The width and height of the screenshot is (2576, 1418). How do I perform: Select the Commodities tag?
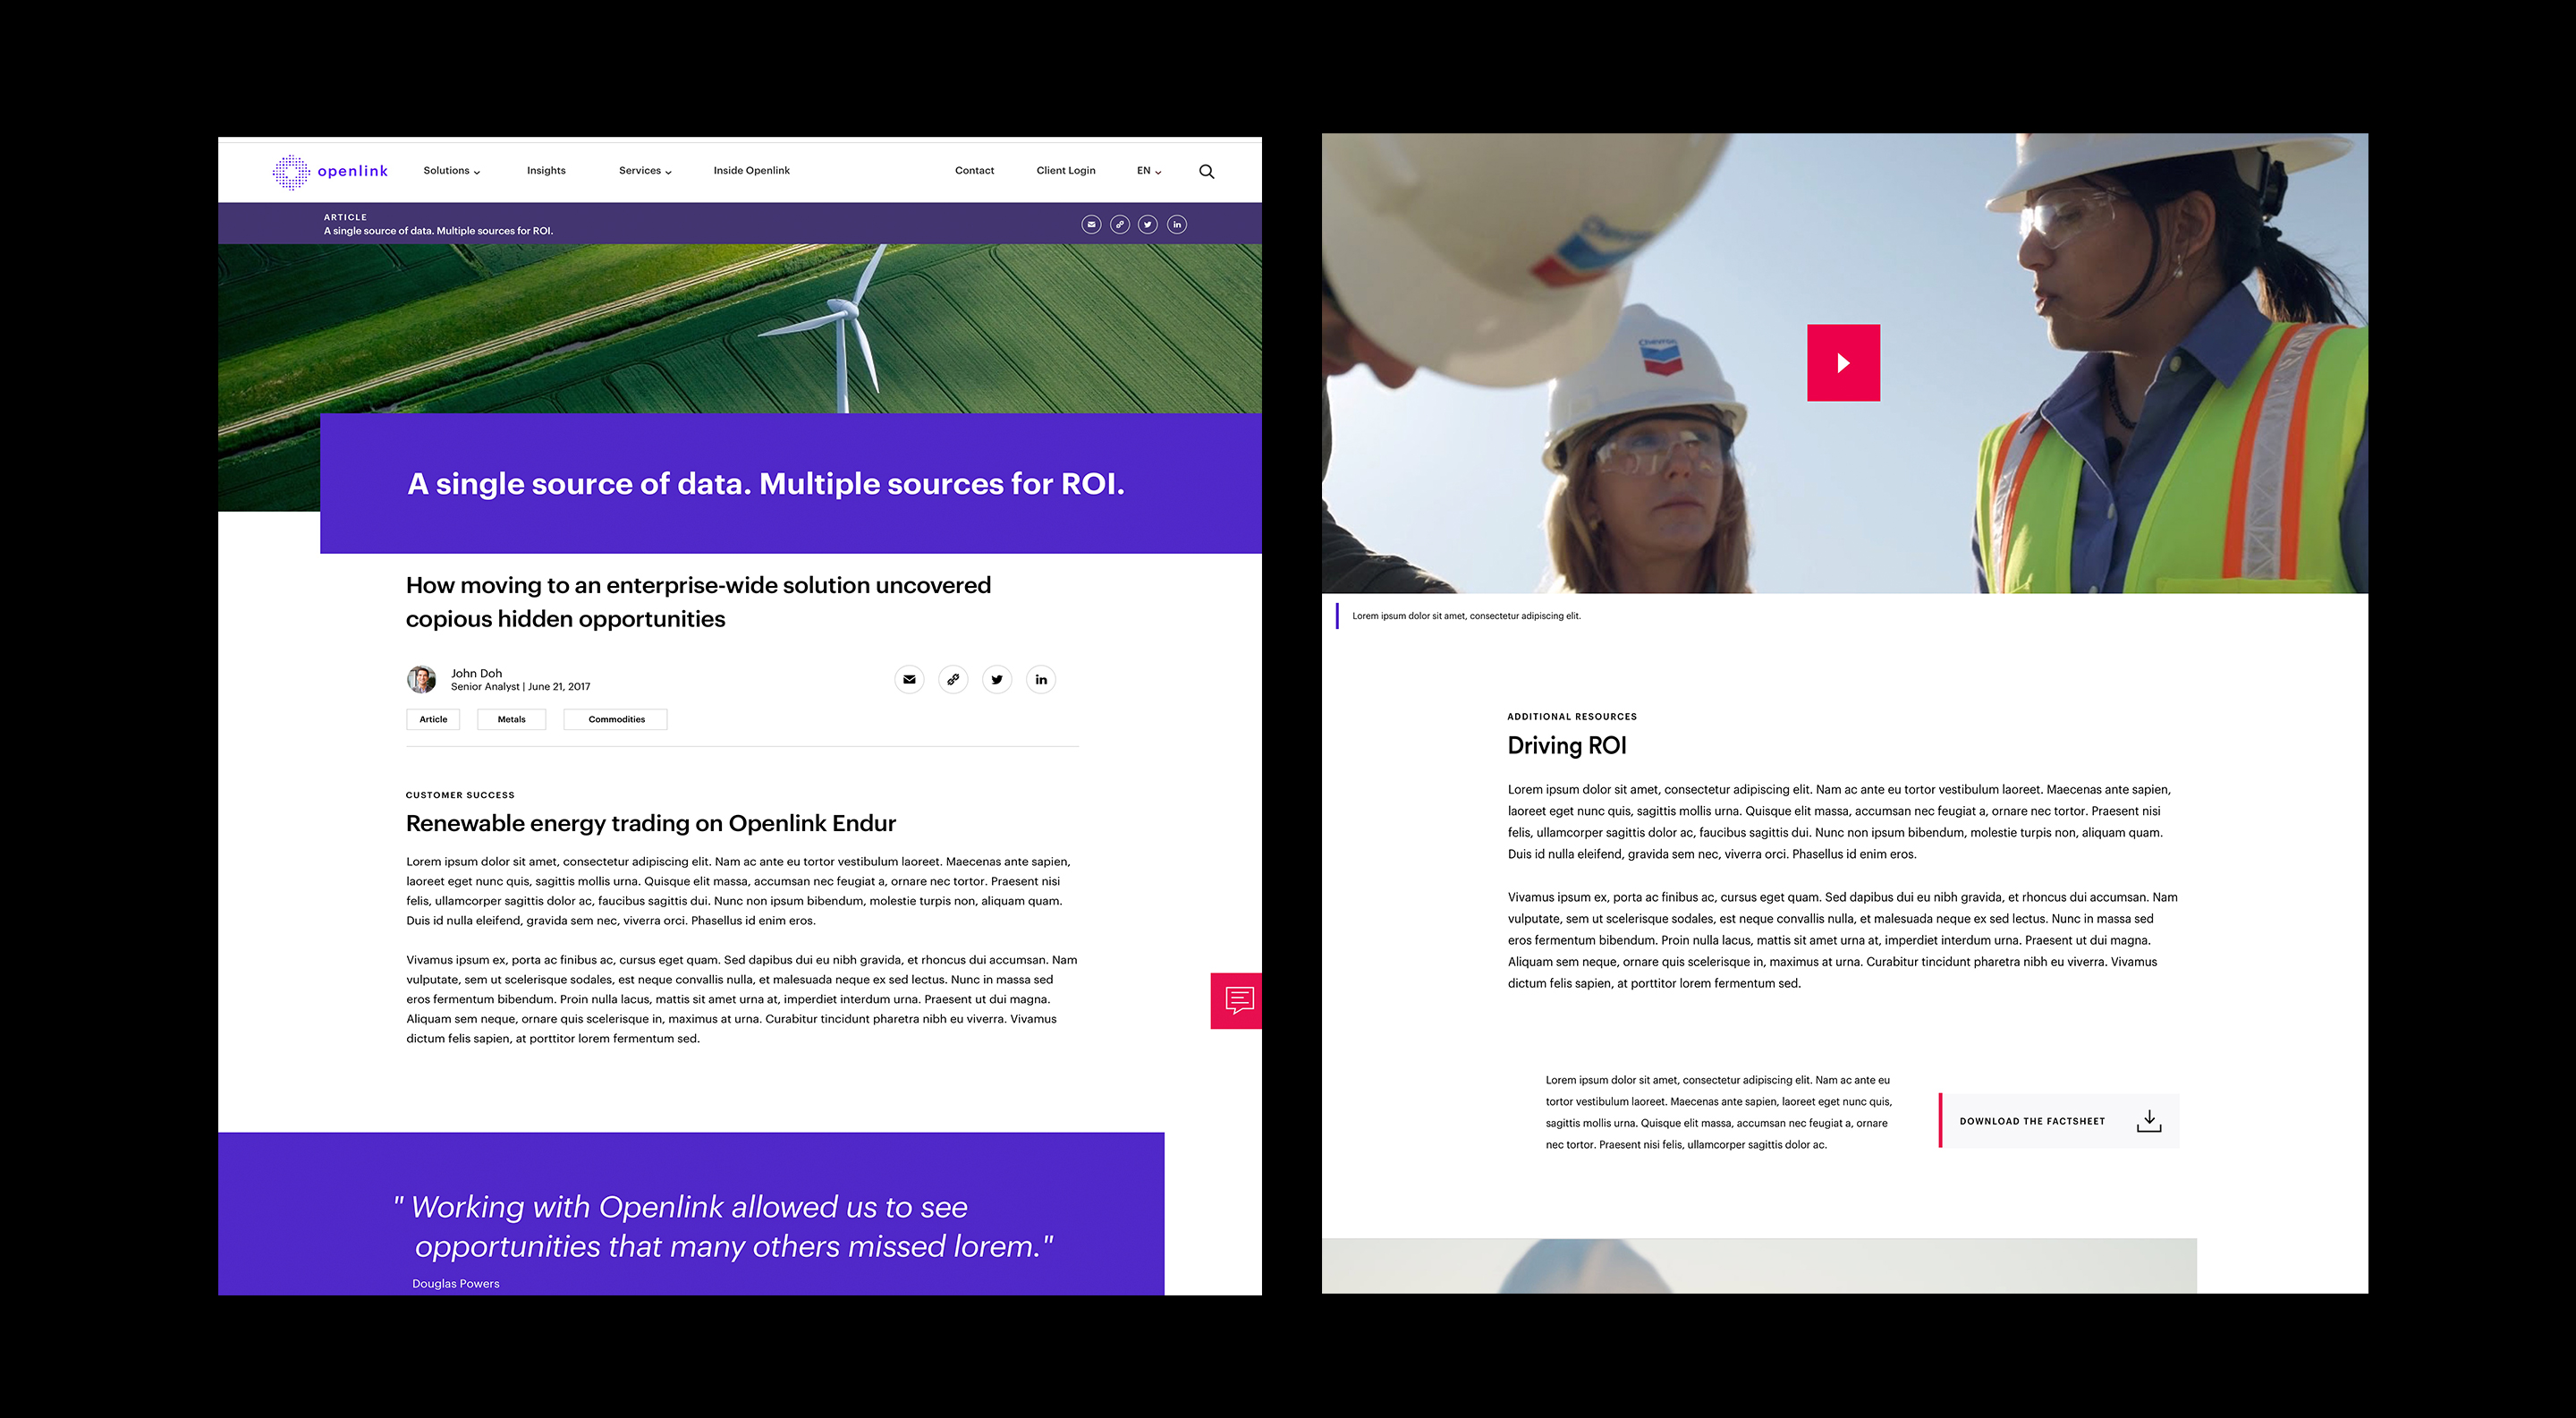pyautogui.click(x=616, y=720)
